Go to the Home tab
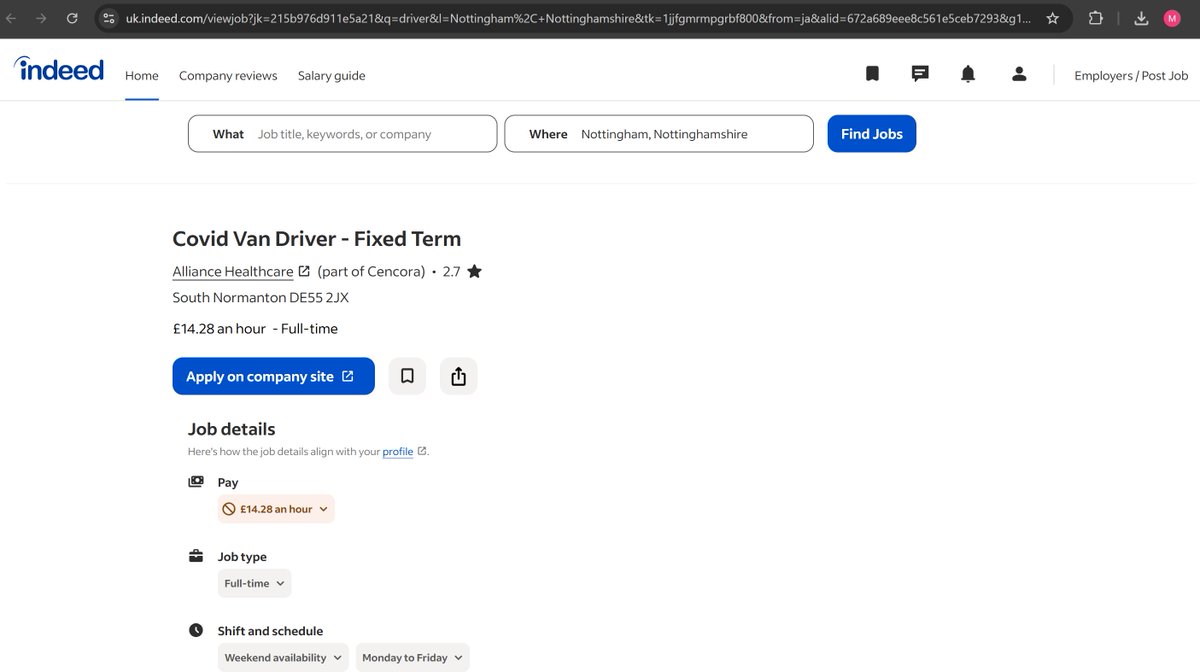The height and width of the screenshot is (672, 1200). click(x=142, y=76)
